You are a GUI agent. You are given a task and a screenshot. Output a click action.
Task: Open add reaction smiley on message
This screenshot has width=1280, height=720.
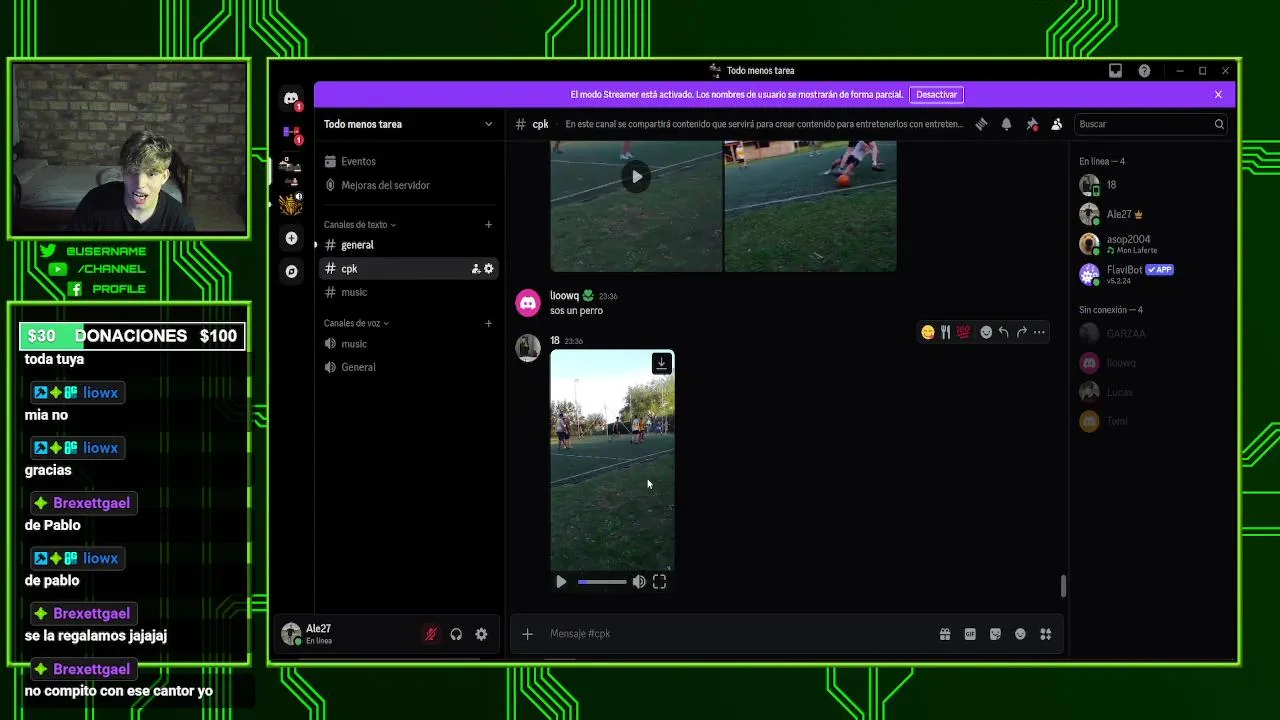tap(986, 332)
